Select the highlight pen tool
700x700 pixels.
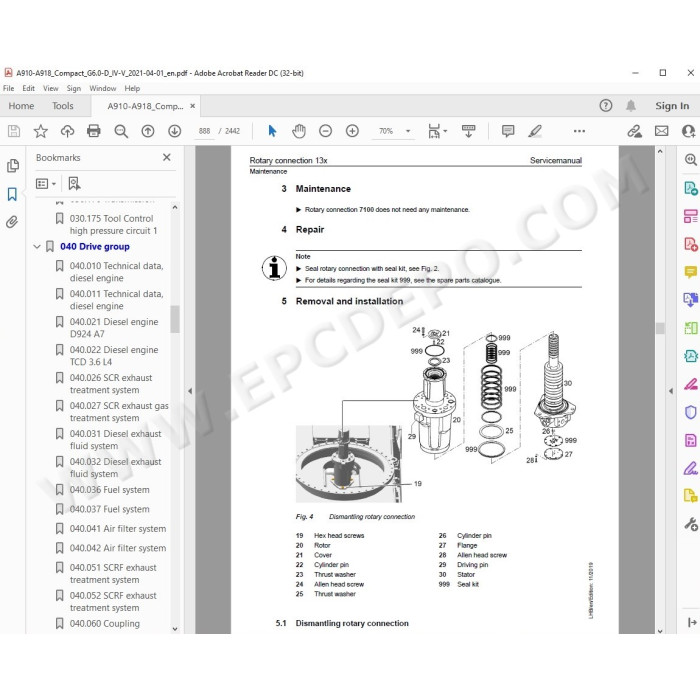tap(535, 131)
